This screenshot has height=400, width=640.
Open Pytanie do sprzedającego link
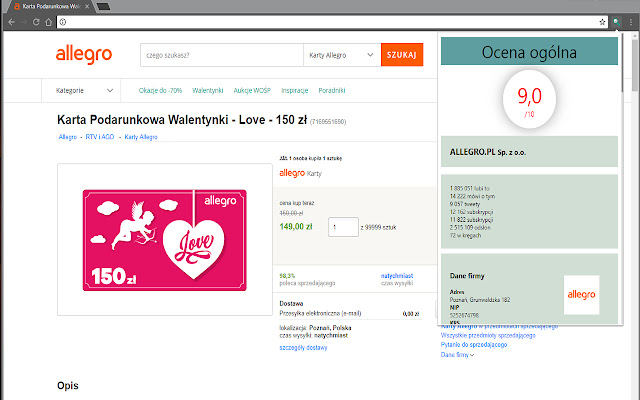coord(474,345)
